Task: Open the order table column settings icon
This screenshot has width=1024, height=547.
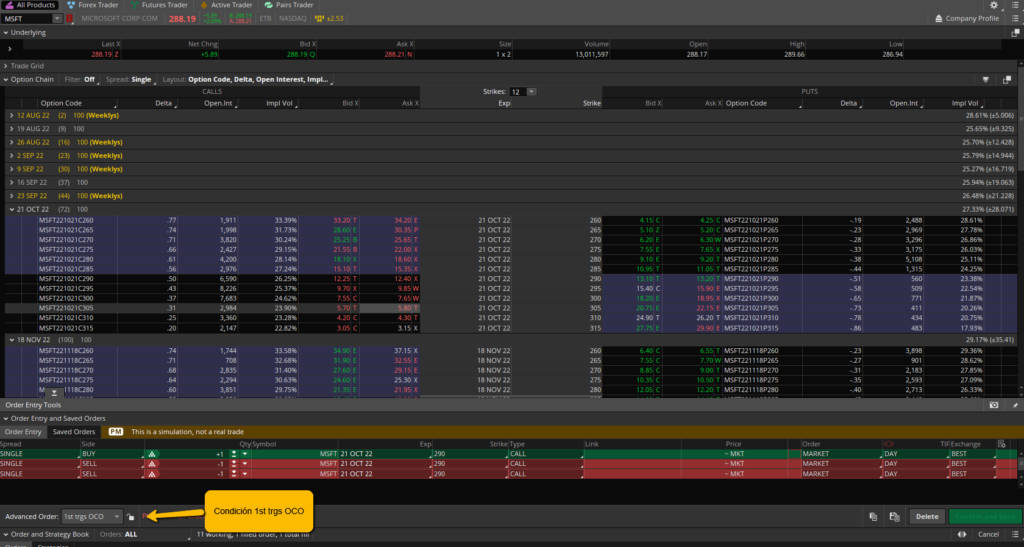Action: 1002,442
